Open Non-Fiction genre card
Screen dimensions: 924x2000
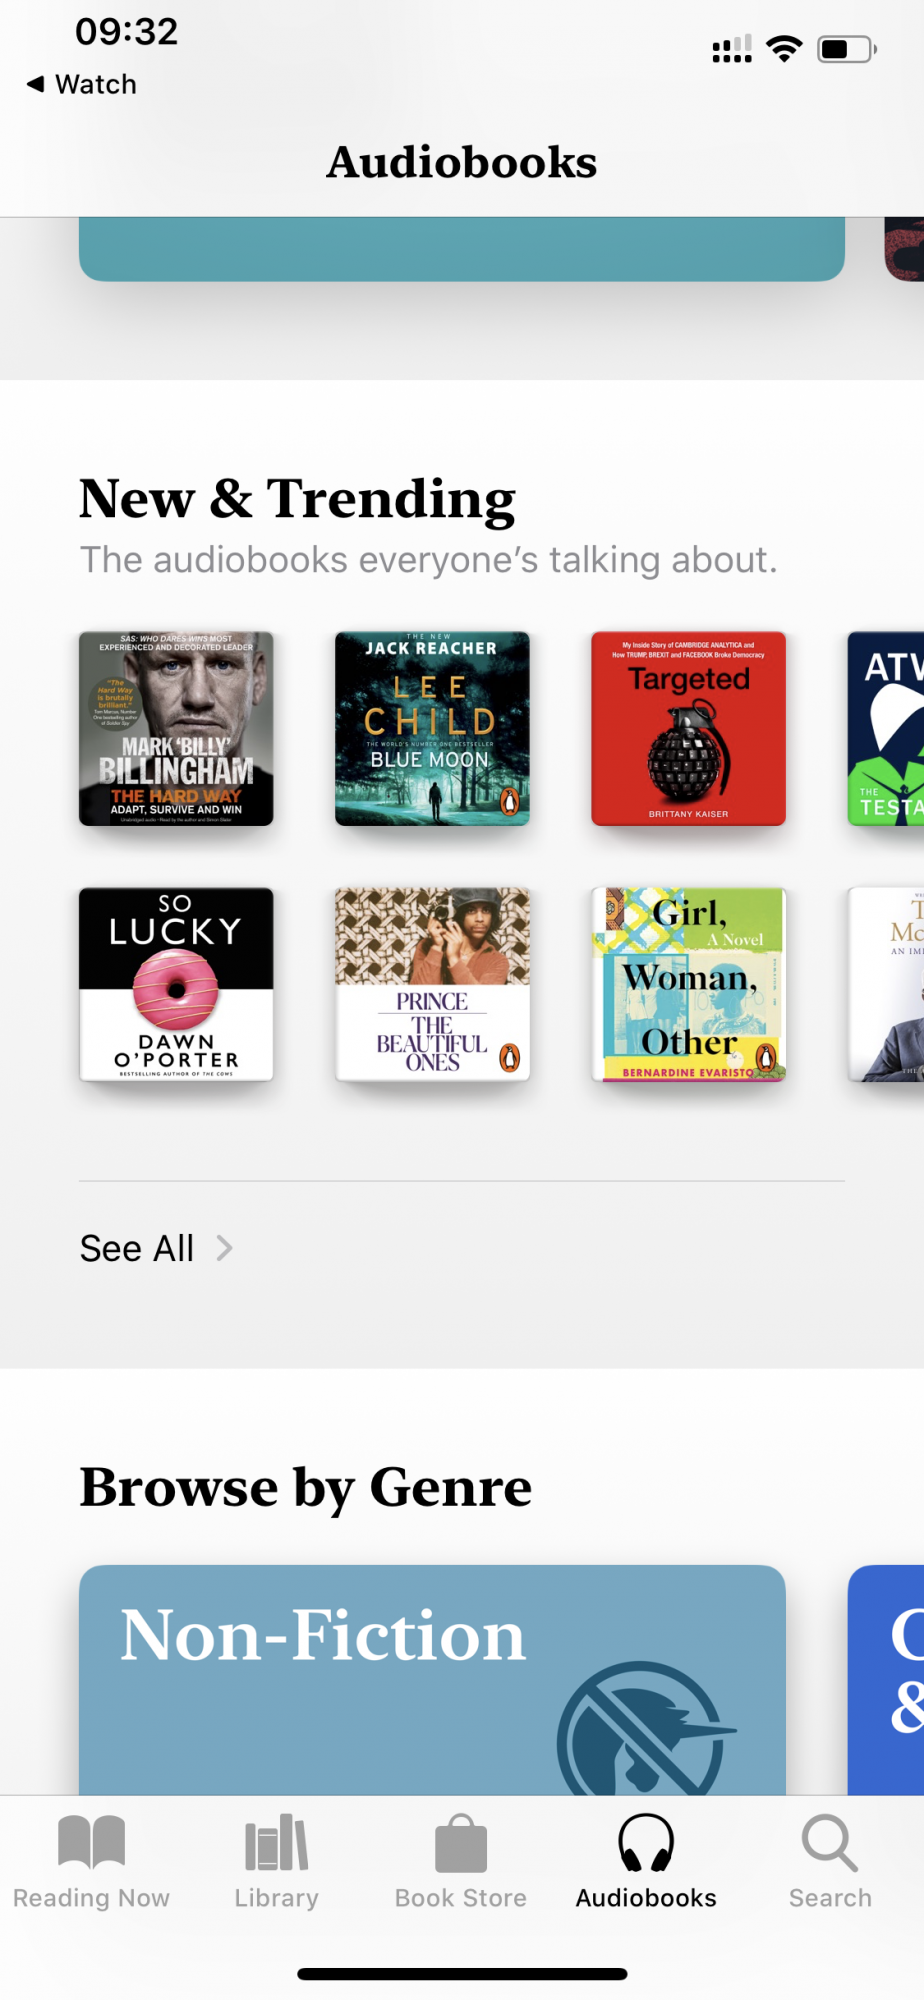click(432, 1680)
